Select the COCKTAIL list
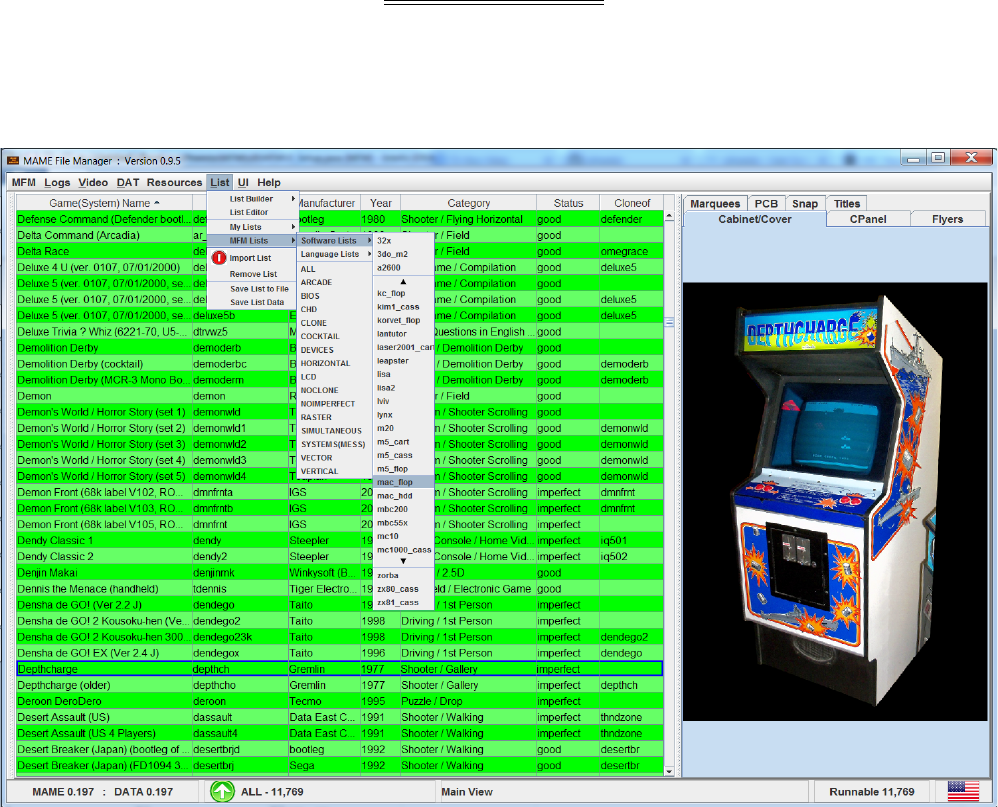Image resolution: width=998 pixels, height=807 pixels. pos(335,336)
